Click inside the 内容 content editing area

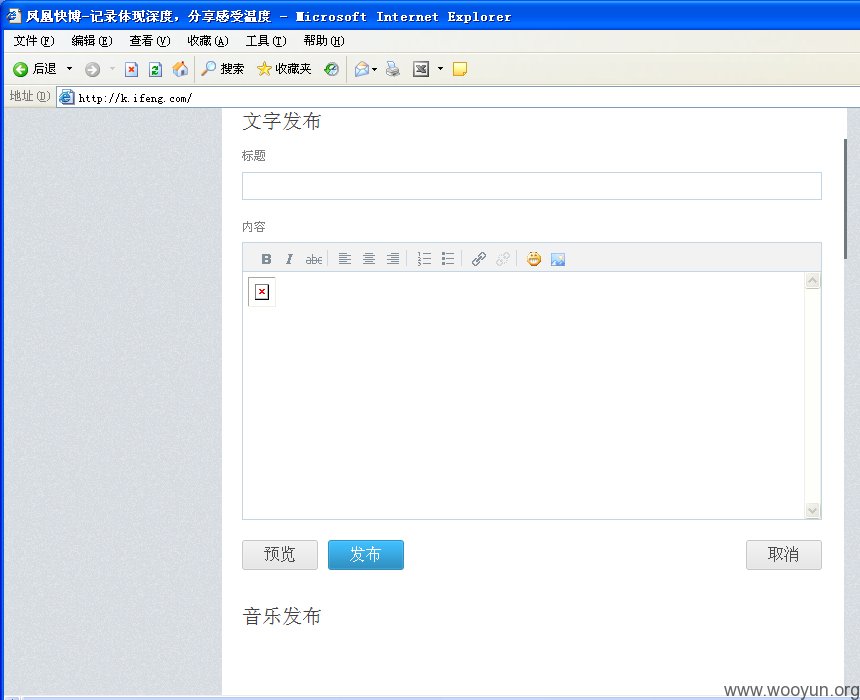click(524, 395)
